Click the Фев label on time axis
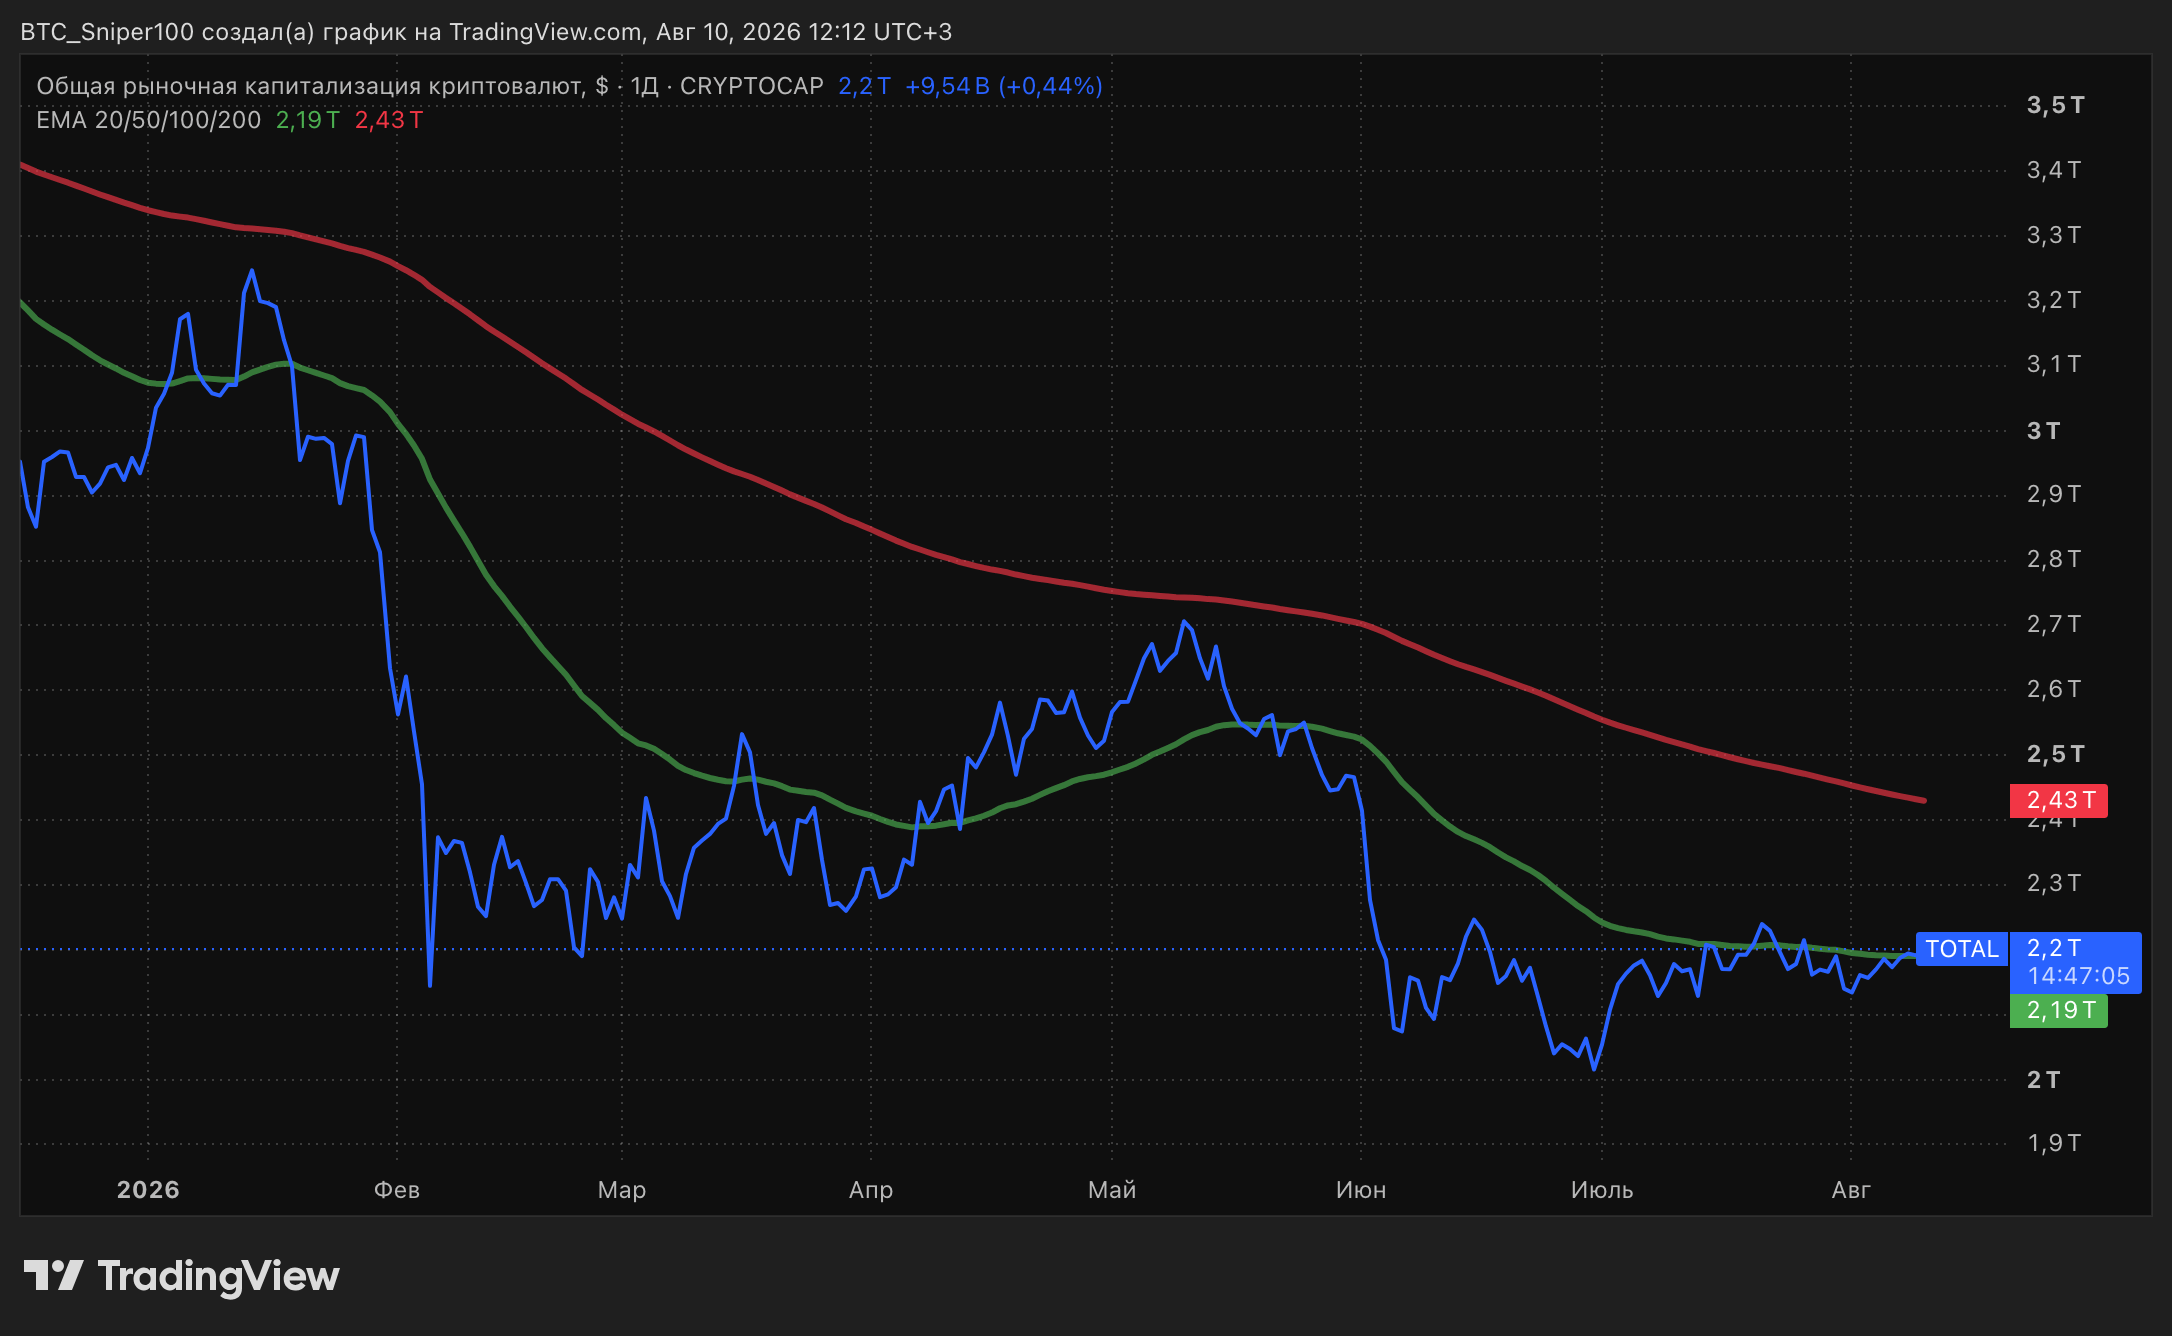Screen dimensions: 2172x1336 (397, 1190)
